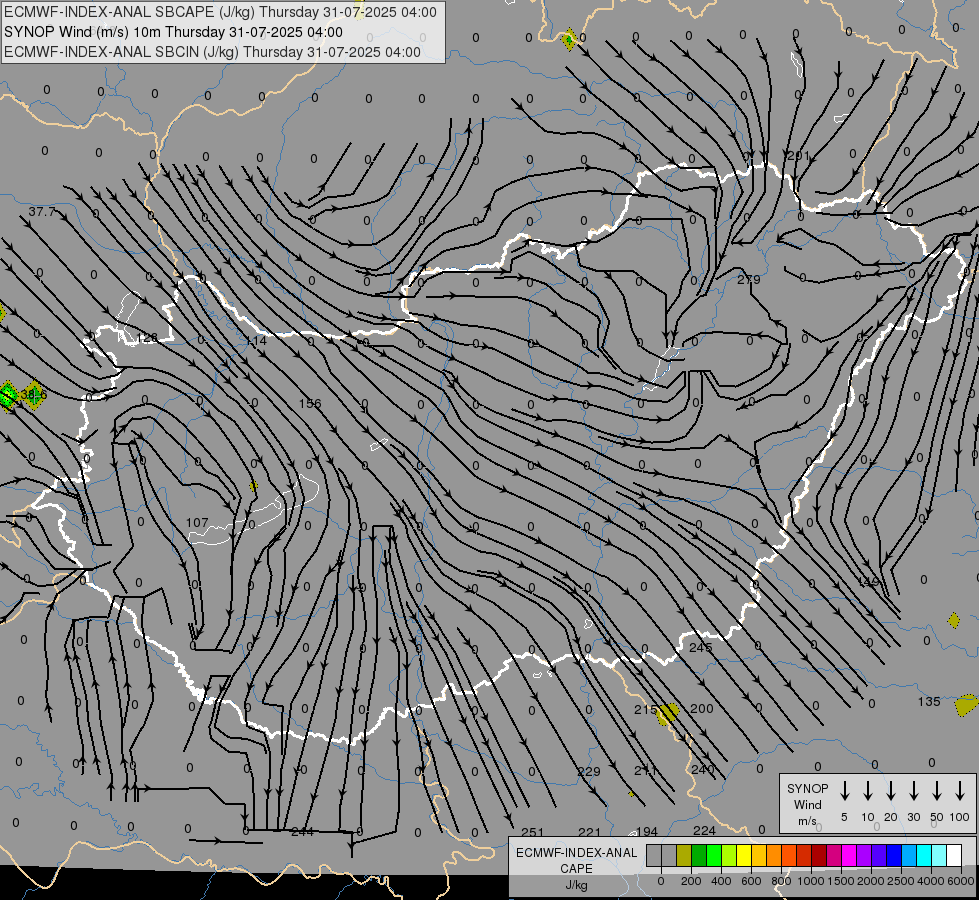
Task: Click the 'SYNOP' label in the wind legend
Action: click(807, 788)
